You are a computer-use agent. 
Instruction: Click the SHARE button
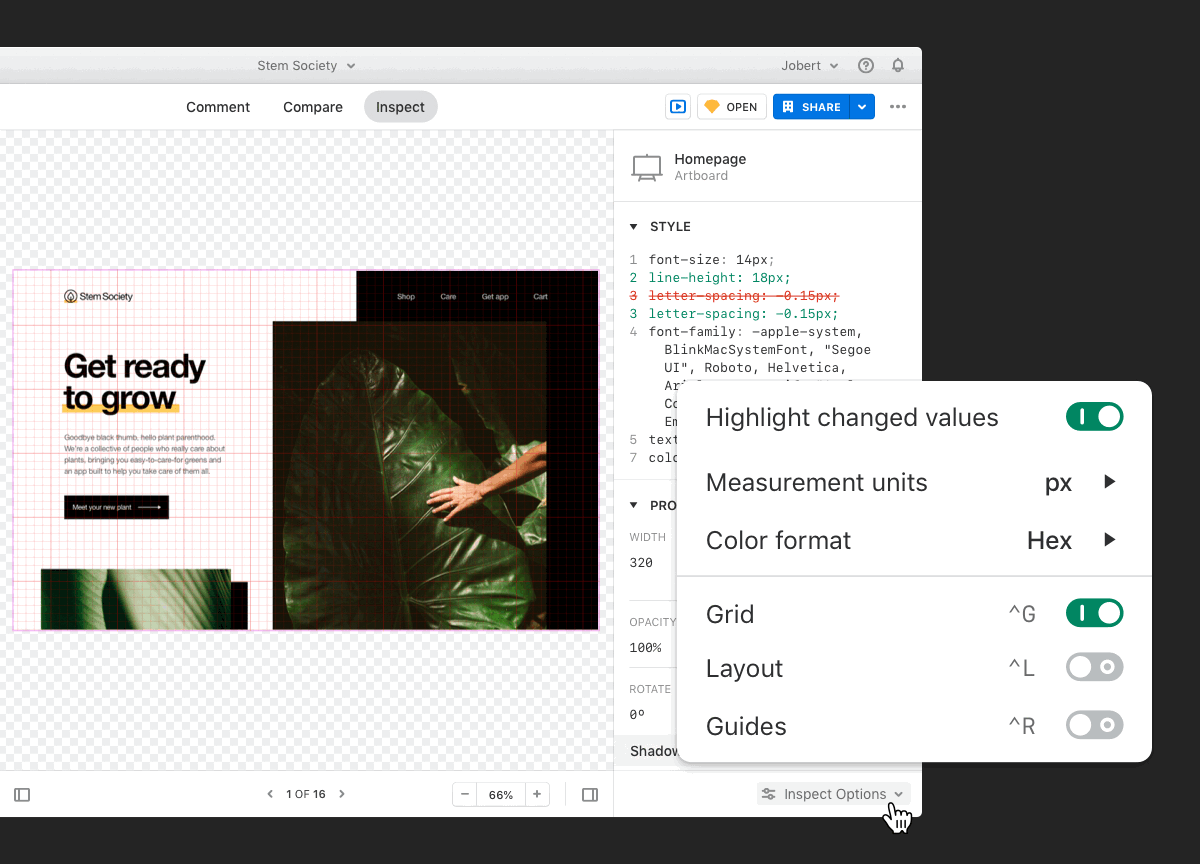tap(811, 107)
